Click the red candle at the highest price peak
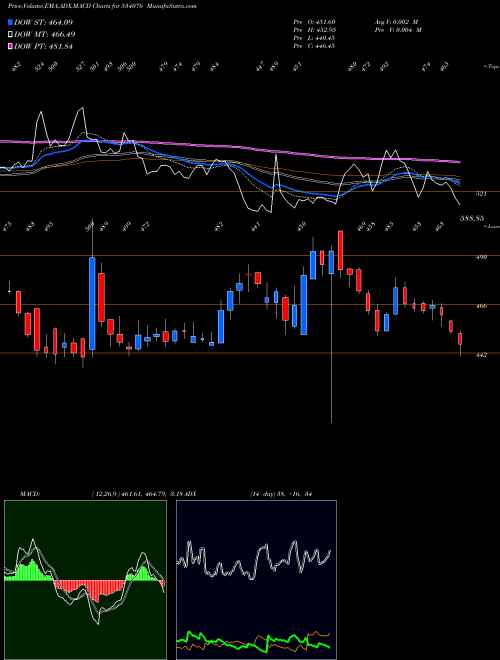The image size is (500, 660). click(x=340, y=250)
